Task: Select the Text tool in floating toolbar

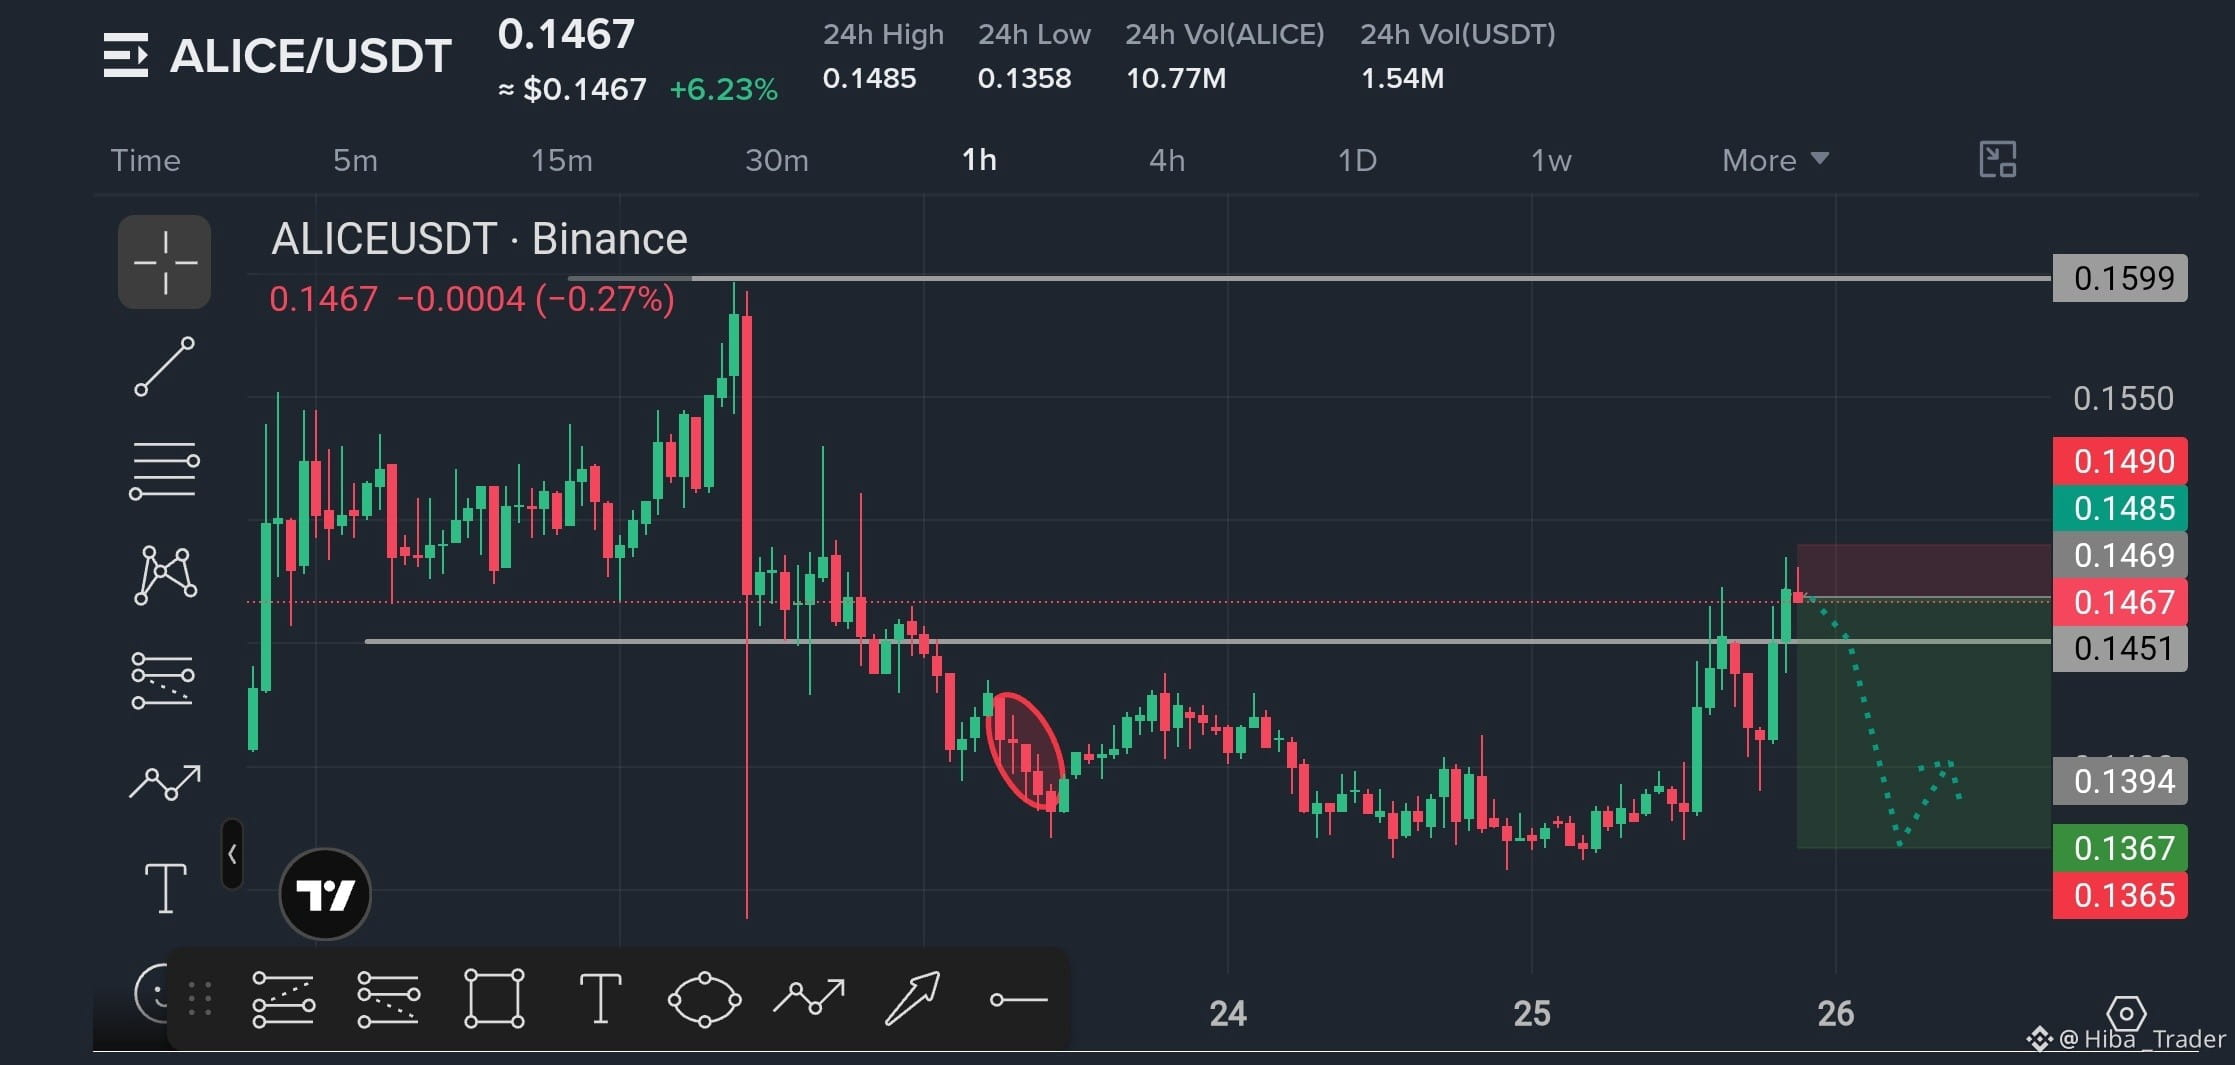Action: pos(600,998)
